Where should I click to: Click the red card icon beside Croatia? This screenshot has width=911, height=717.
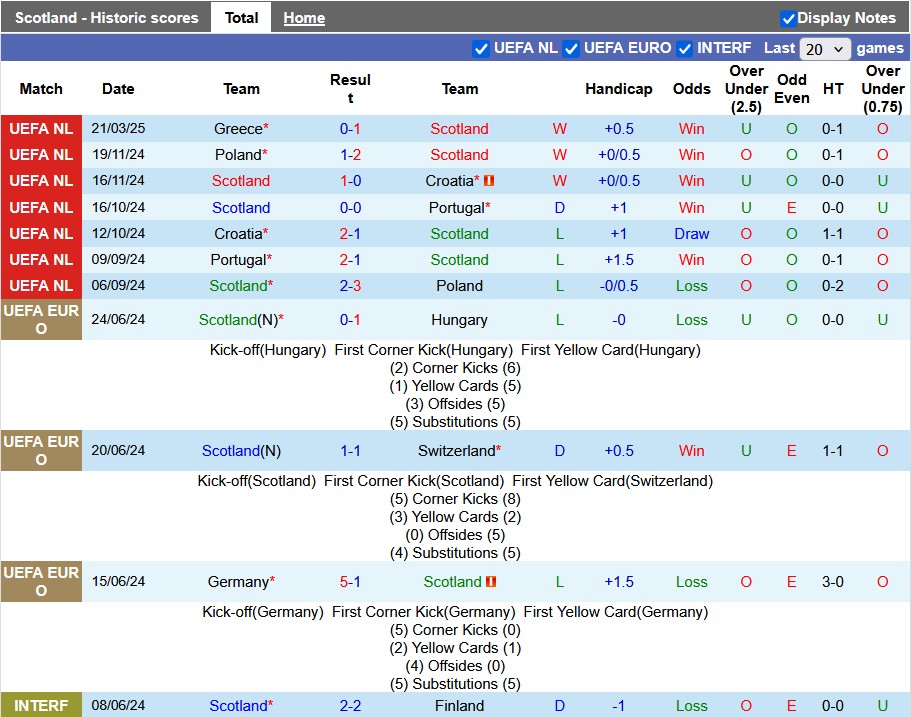490,181
